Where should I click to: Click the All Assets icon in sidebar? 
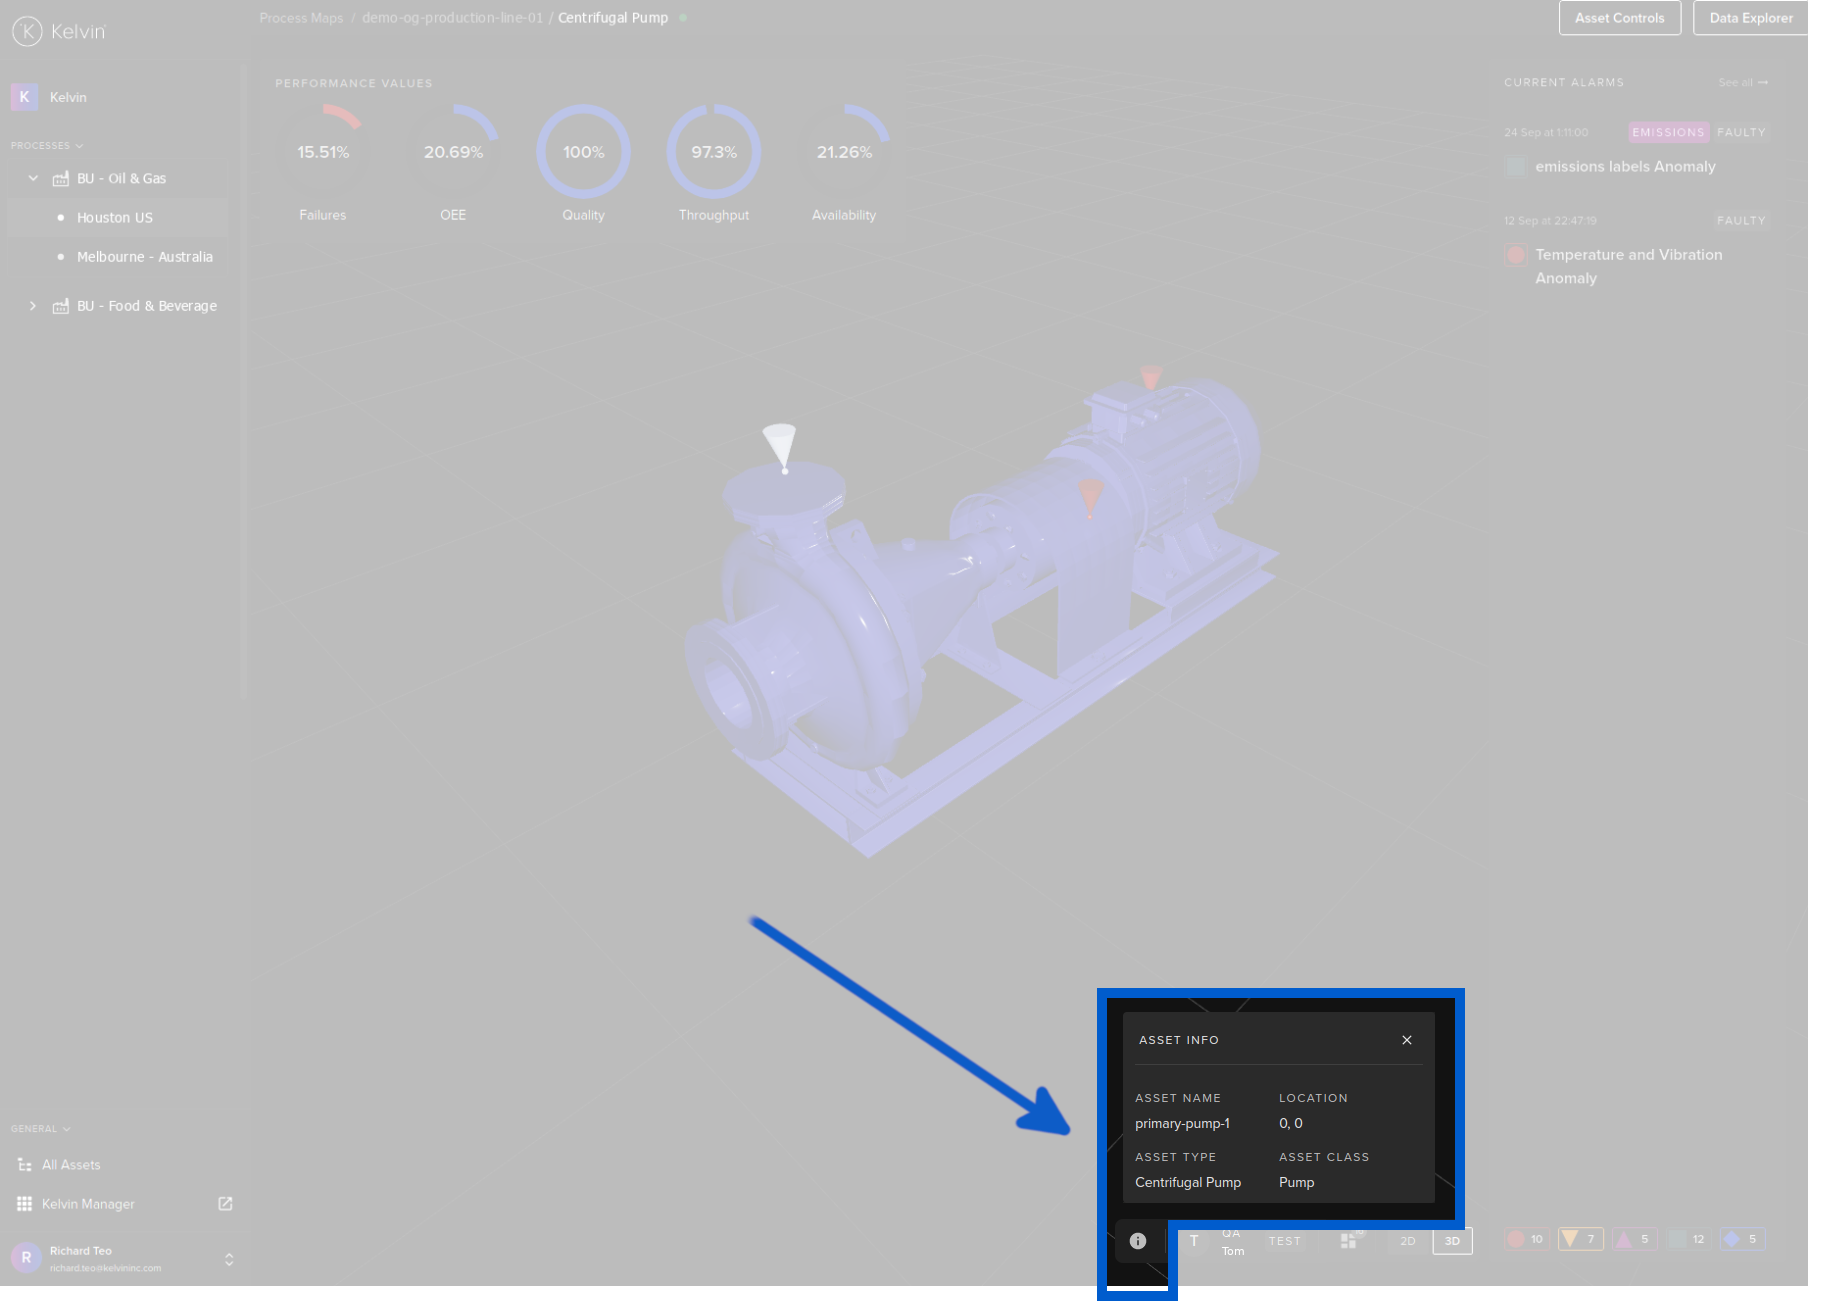[24, 1164]
